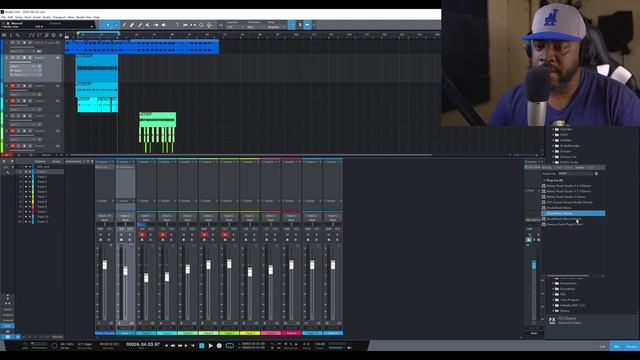This screenshot has height=360, width=640.
Task: Unmute the seventh mixer channel
Action: pyautogui.click(x=225, y=235)
